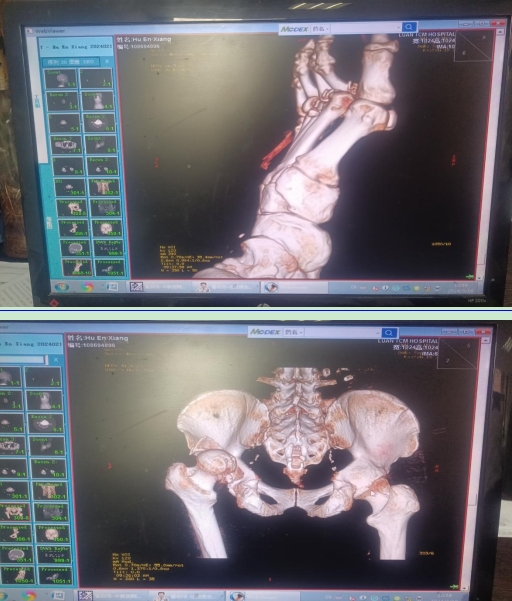Expand the search field arrow above the foot view
The image size is (512, 601).
(x=399, y=28)
